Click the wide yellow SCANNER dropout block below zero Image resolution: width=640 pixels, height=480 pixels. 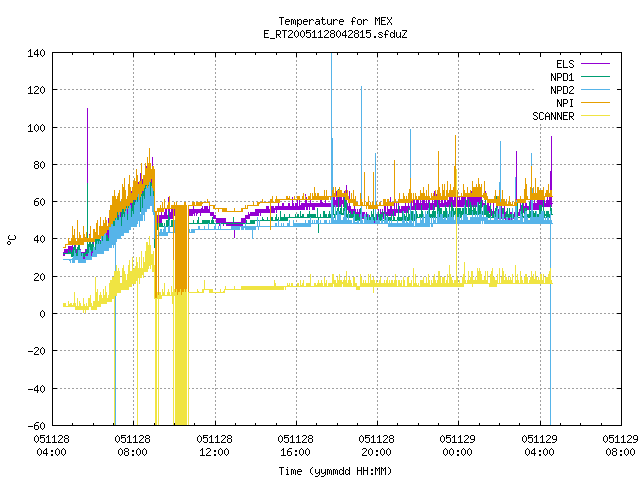(181, 369)
